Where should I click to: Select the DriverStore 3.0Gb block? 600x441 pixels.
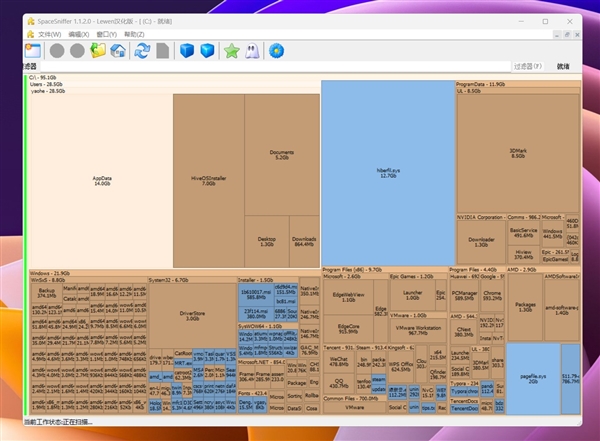pos(192,315)
